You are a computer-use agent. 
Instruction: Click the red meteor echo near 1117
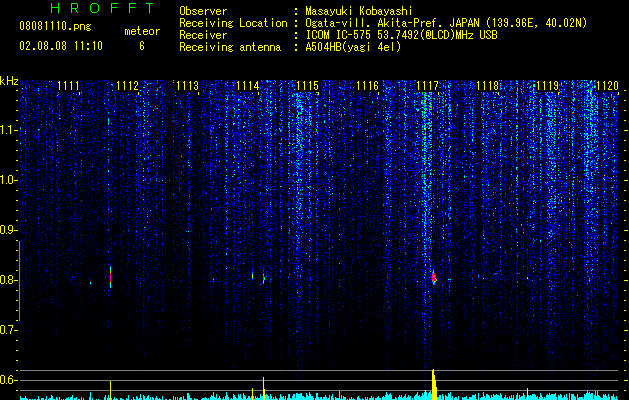click(434, 277)
